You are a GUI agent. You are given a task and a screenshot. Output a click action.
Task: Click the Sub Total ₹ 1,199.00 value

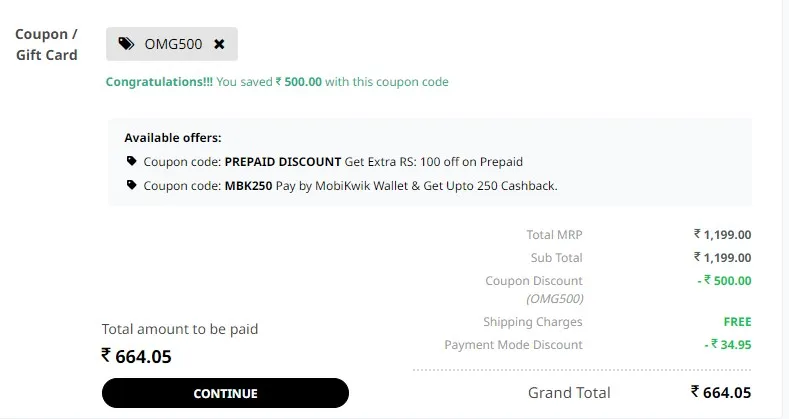[723, 258]
